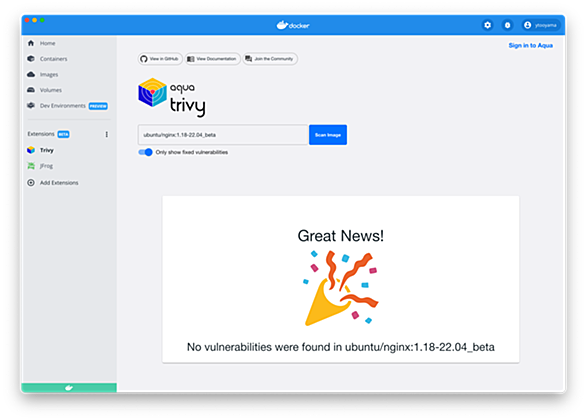The width and height of the screenshot is (586, 420).
Task: Open the troubleshoot bug icon
Action: [507, 25]
